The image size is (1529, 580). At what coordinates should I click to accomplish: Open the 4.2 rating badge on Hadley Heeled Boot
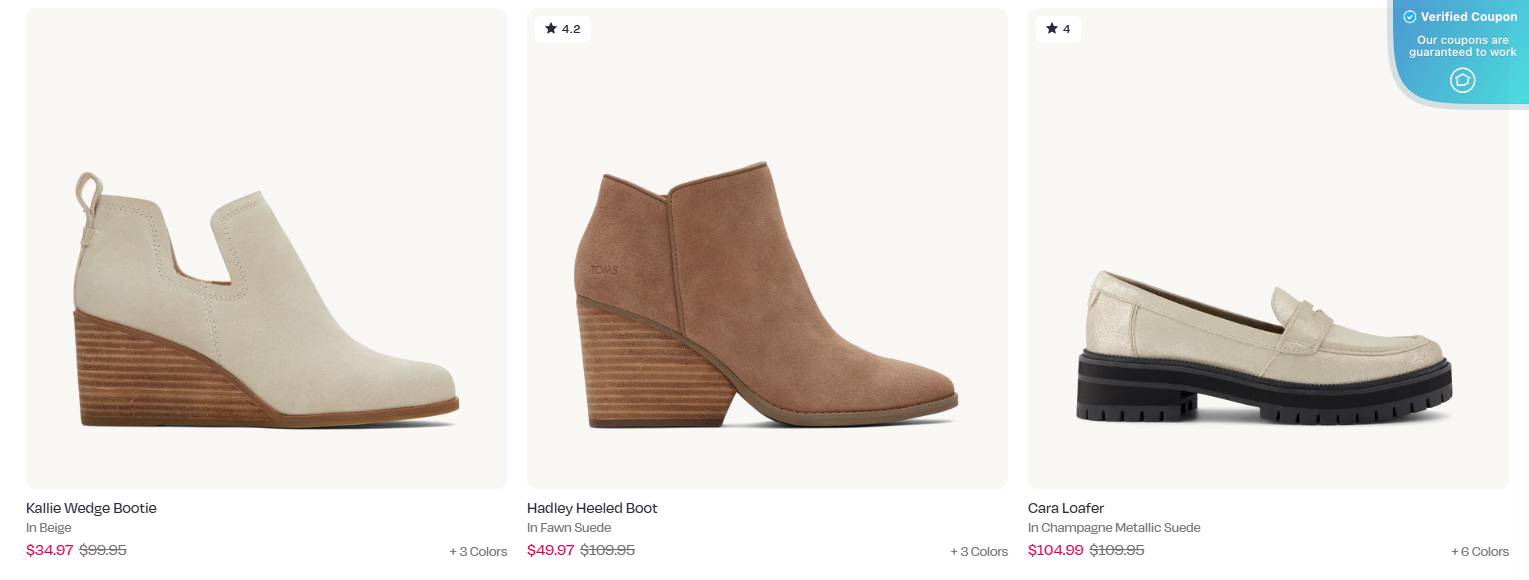pos(563,29)
